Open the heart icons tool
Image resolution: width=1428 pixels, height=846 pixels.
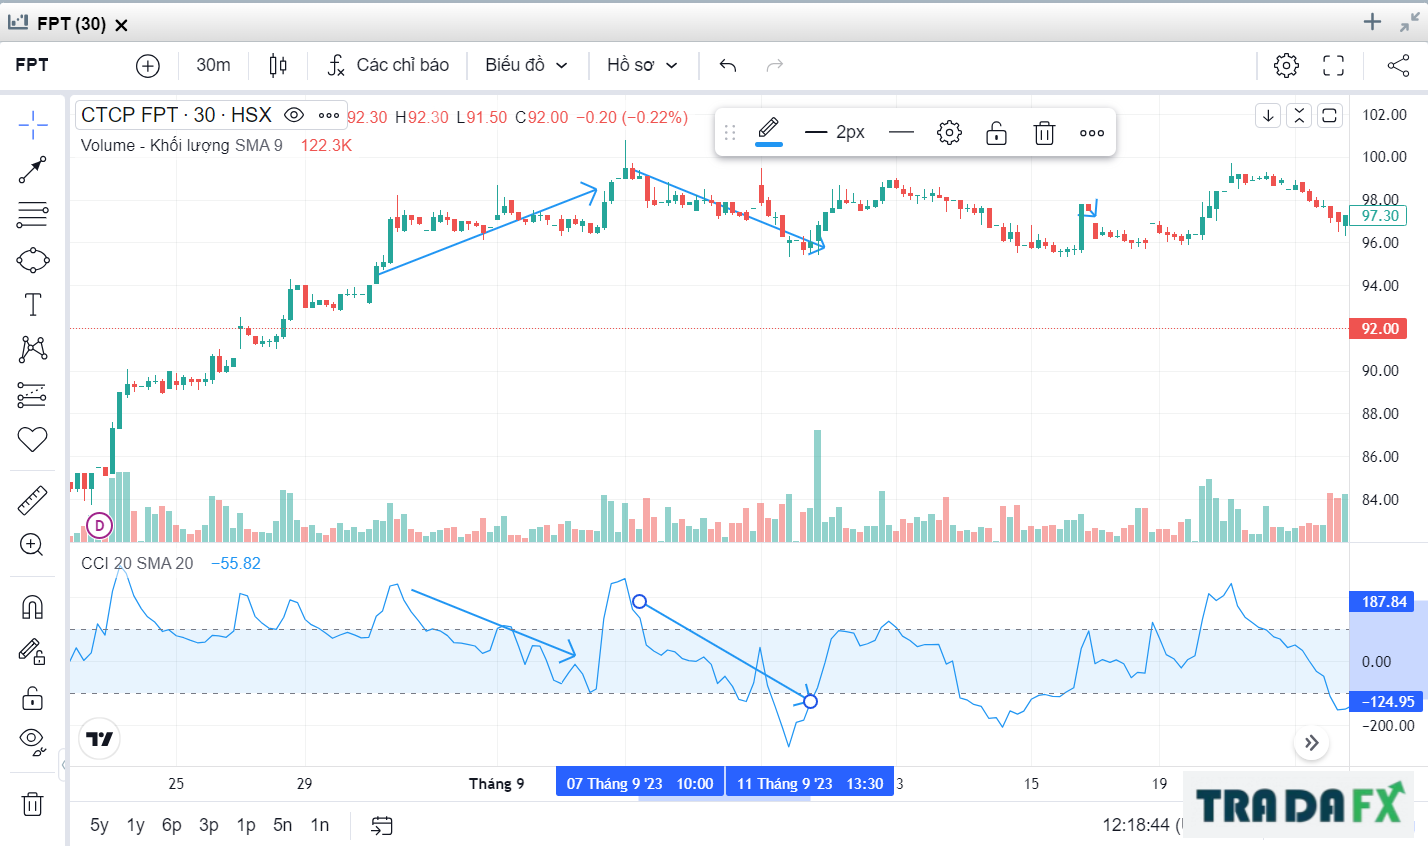tap(33, 439)
